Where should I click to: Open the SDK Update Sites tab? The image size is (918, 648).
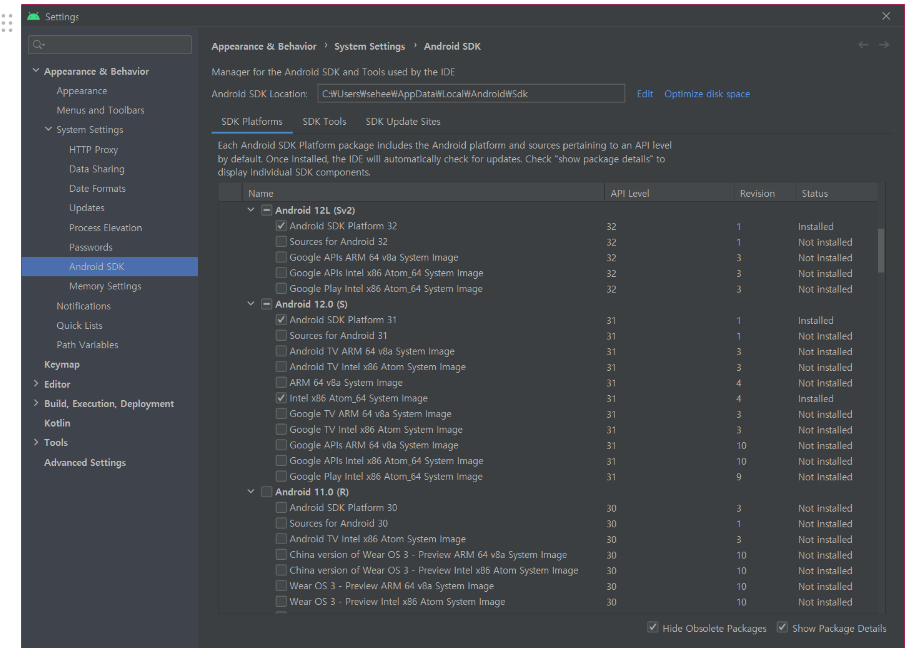point(403,122)
